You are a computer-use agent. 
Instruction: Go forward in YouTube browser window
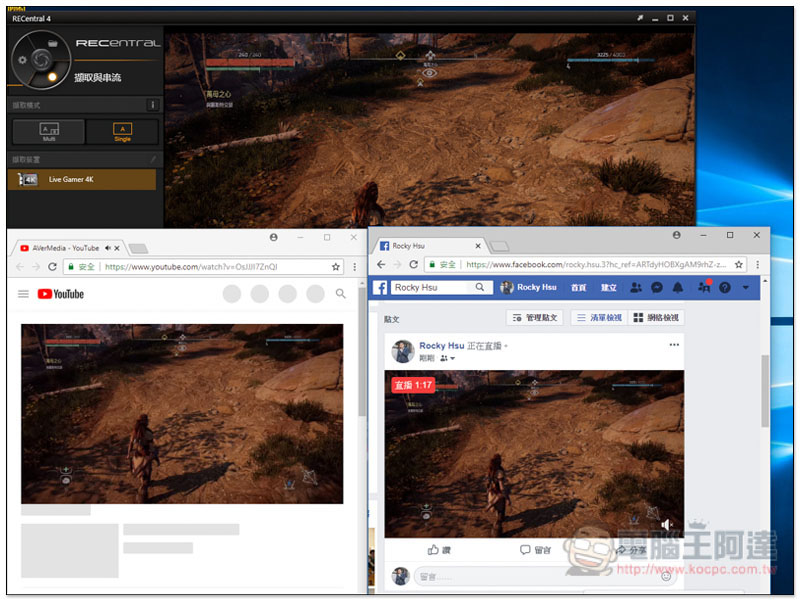[36, 266]
